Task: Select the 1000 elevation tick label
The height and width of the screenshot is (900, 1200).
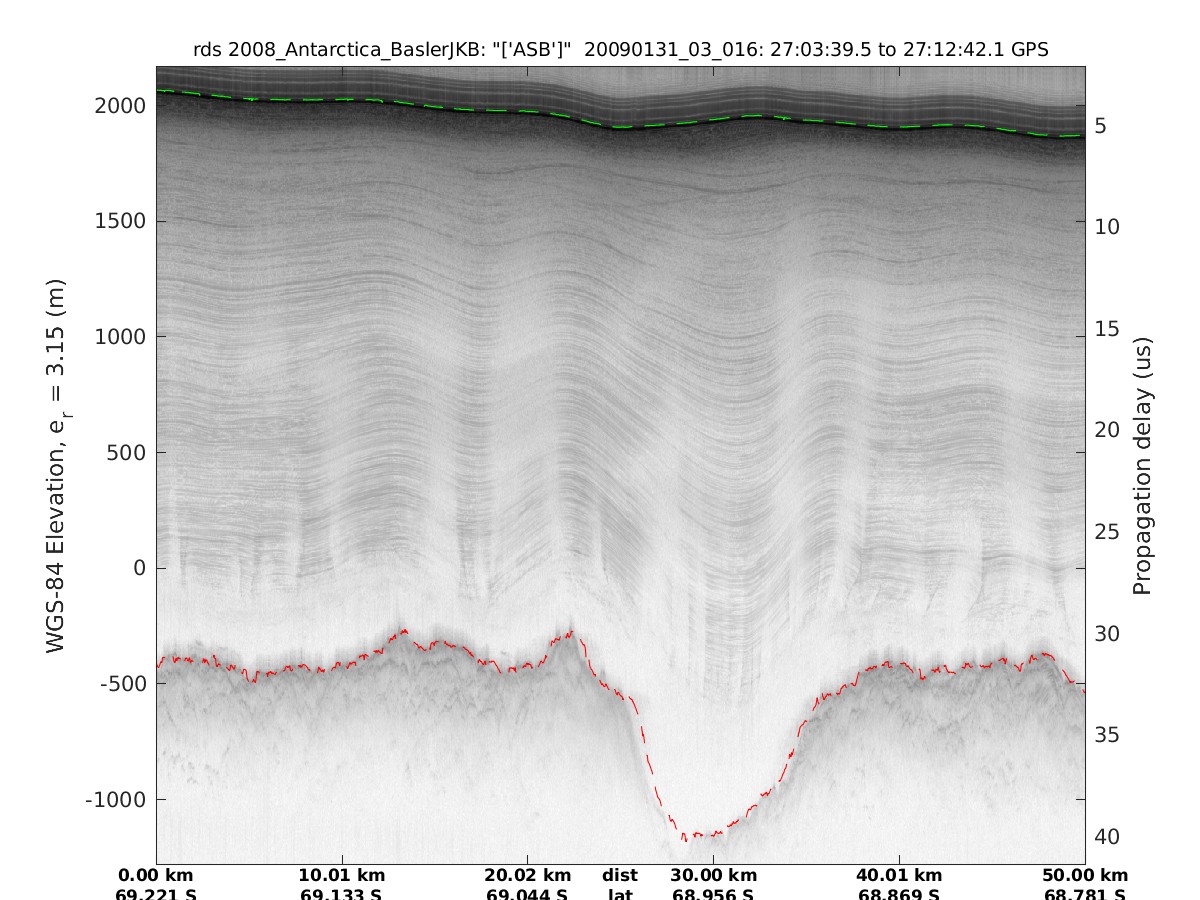Action: [120, 337]
